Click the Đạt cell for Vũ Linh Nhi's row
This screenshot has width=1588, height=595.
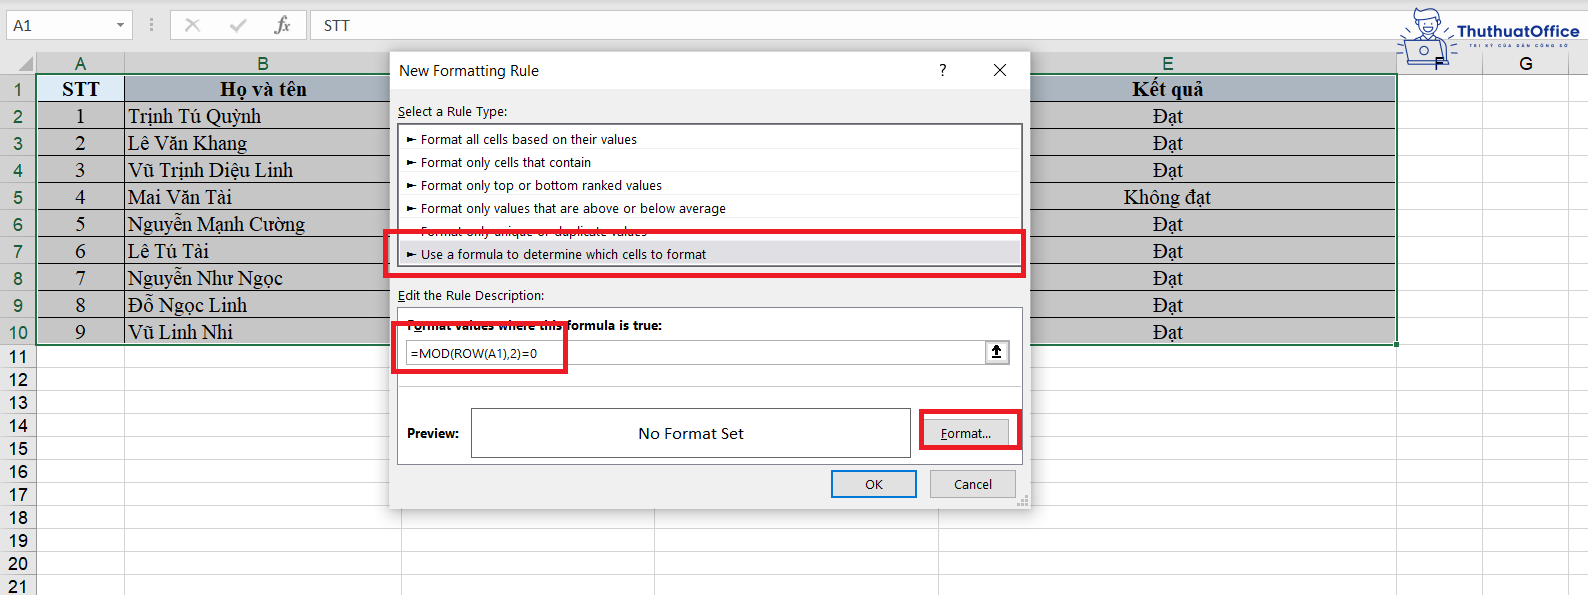pos(1213,332)
